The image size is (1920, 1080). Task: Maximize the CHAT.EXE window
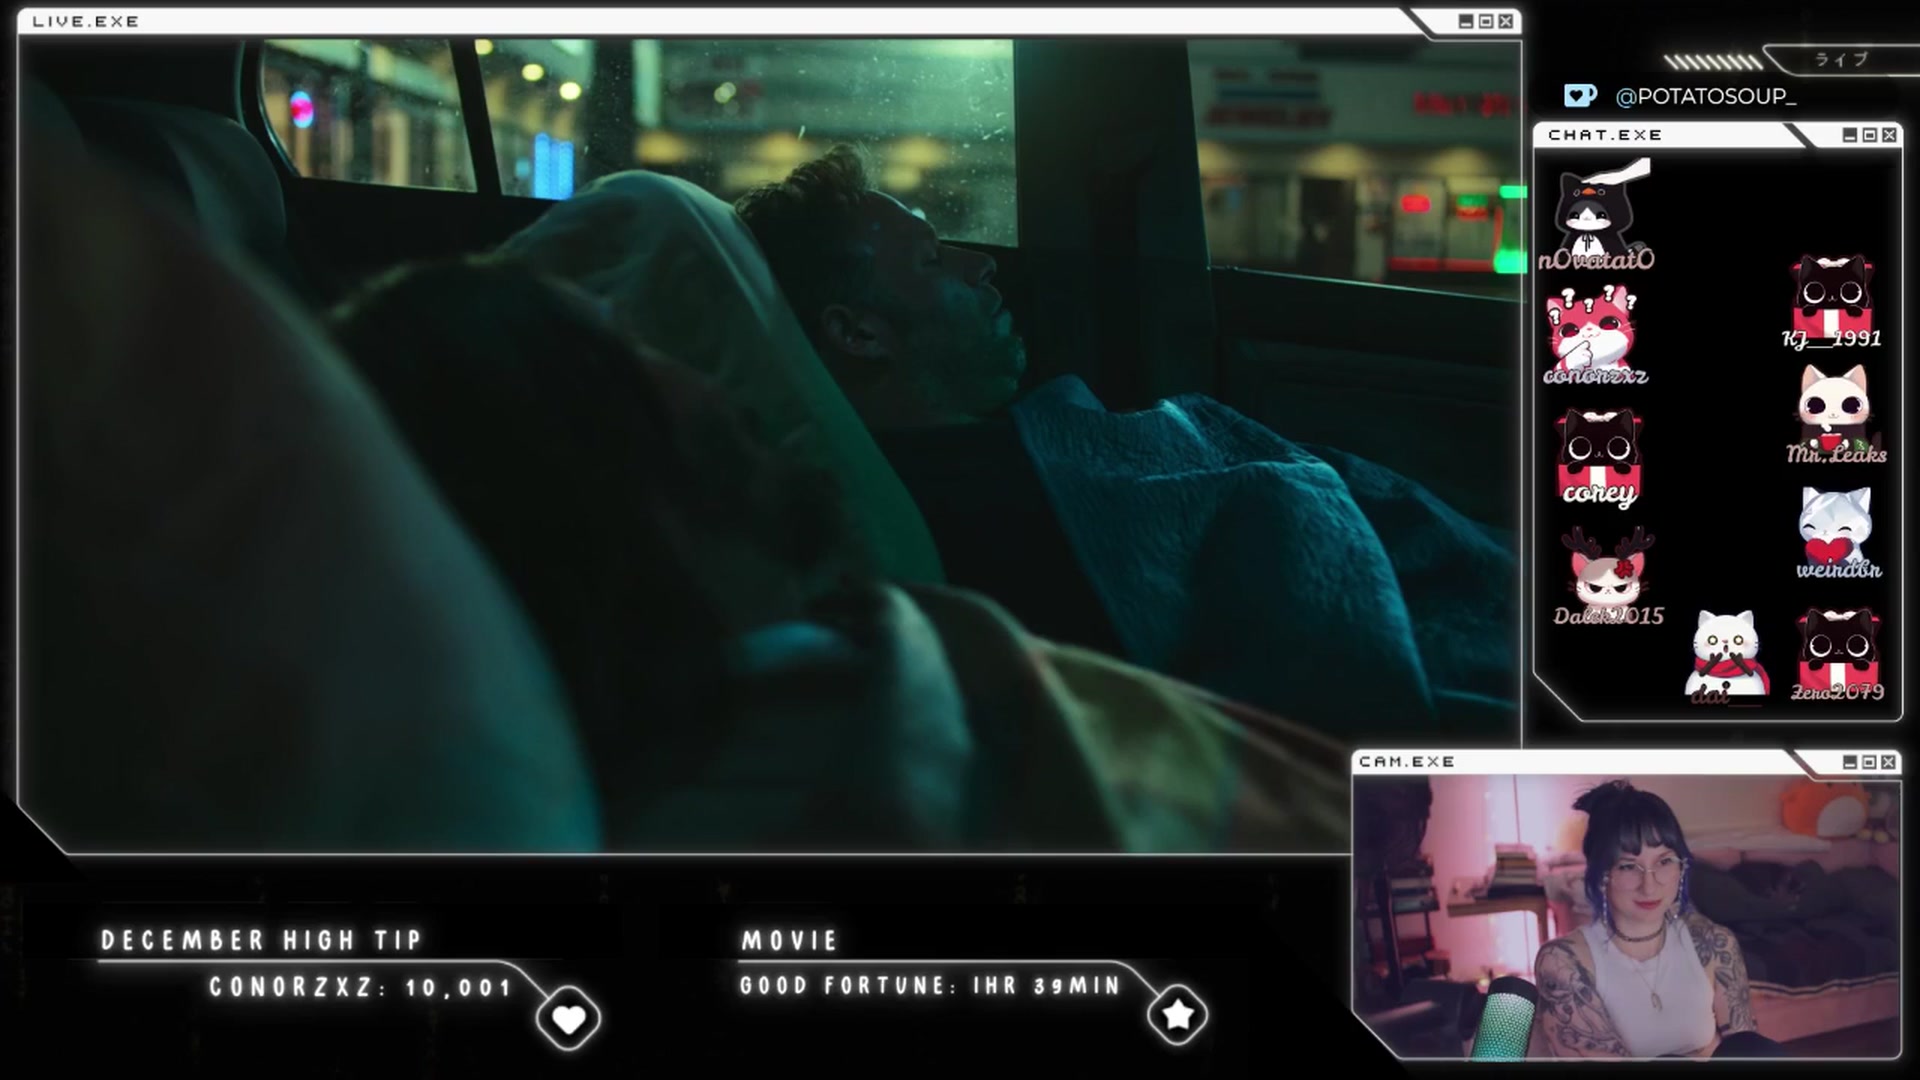(1869, 135)
